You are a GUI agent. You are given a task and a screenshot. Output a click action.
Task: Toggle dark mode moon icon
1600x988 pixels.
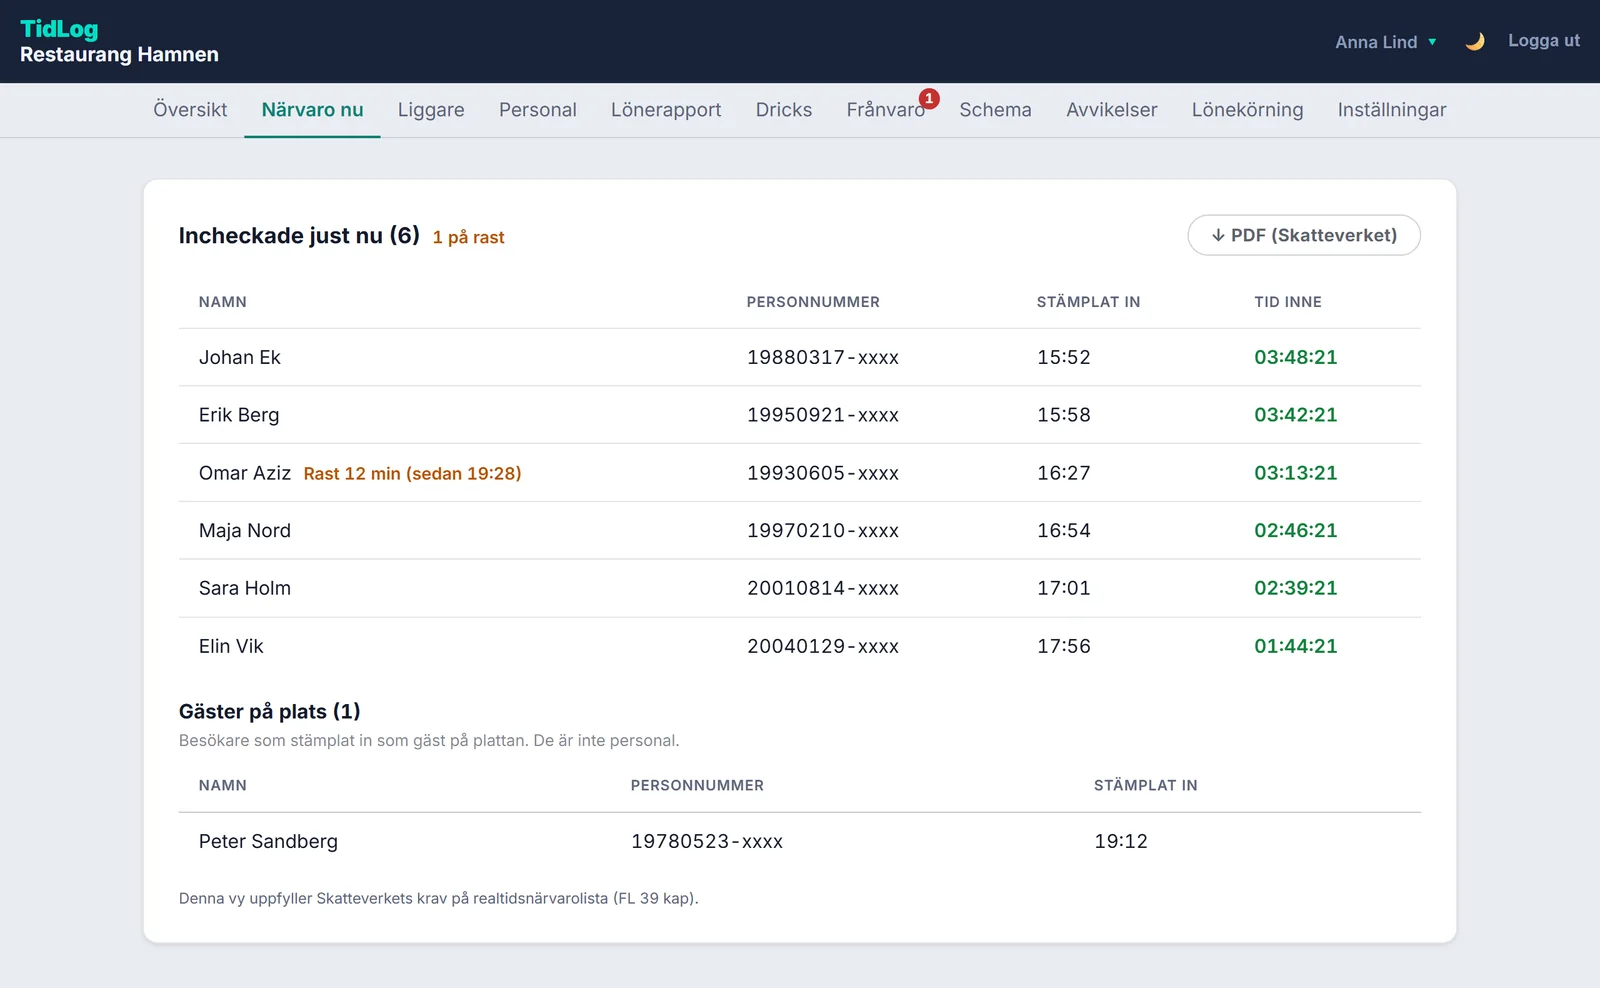tap(1474, 41)
